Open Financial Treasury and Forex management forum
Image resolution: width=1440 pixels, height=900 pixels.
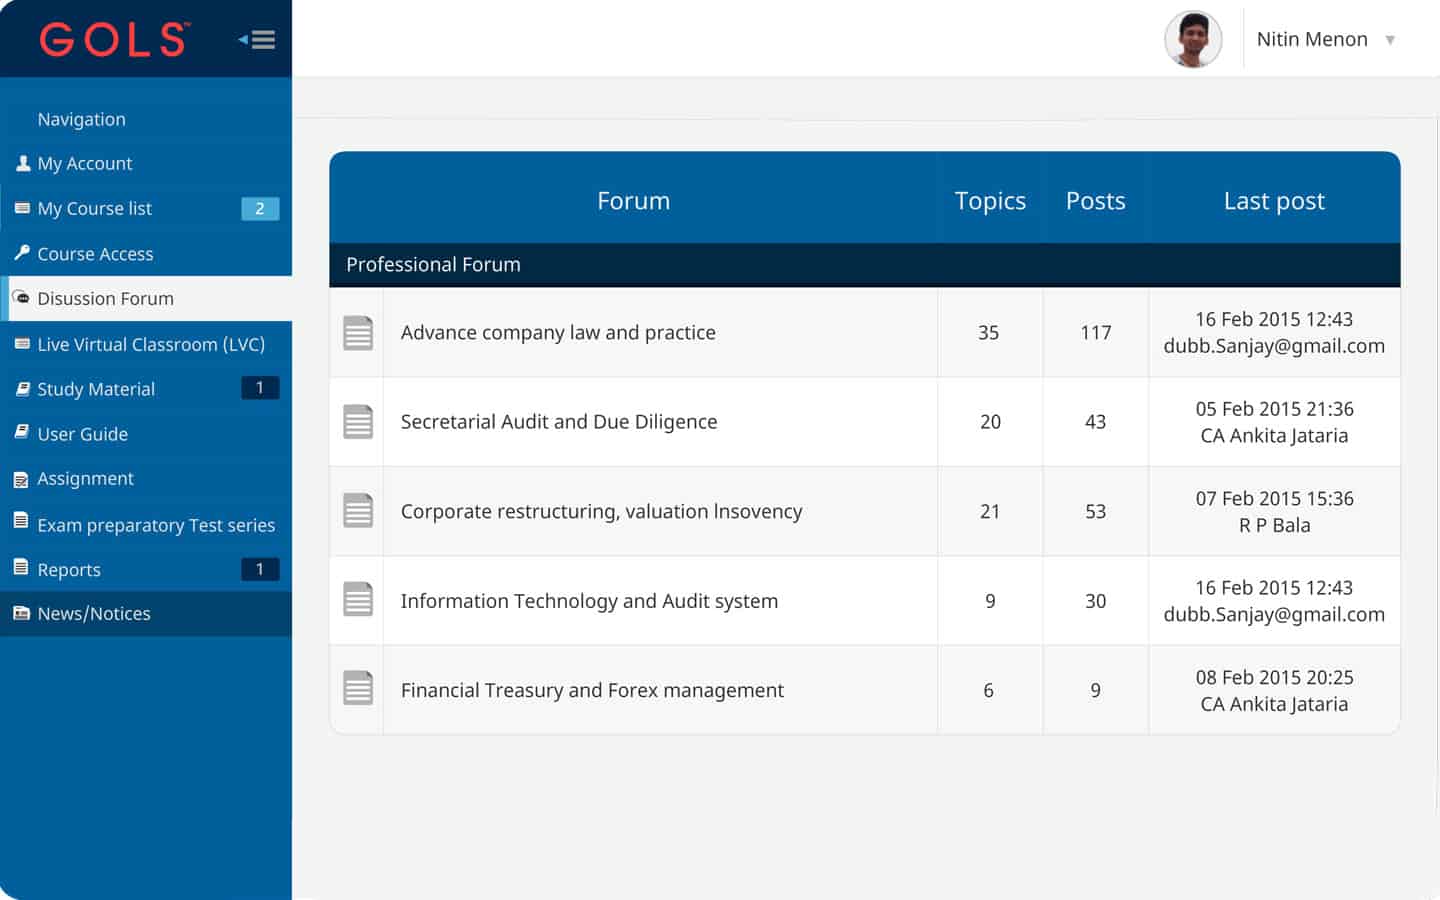592,690
